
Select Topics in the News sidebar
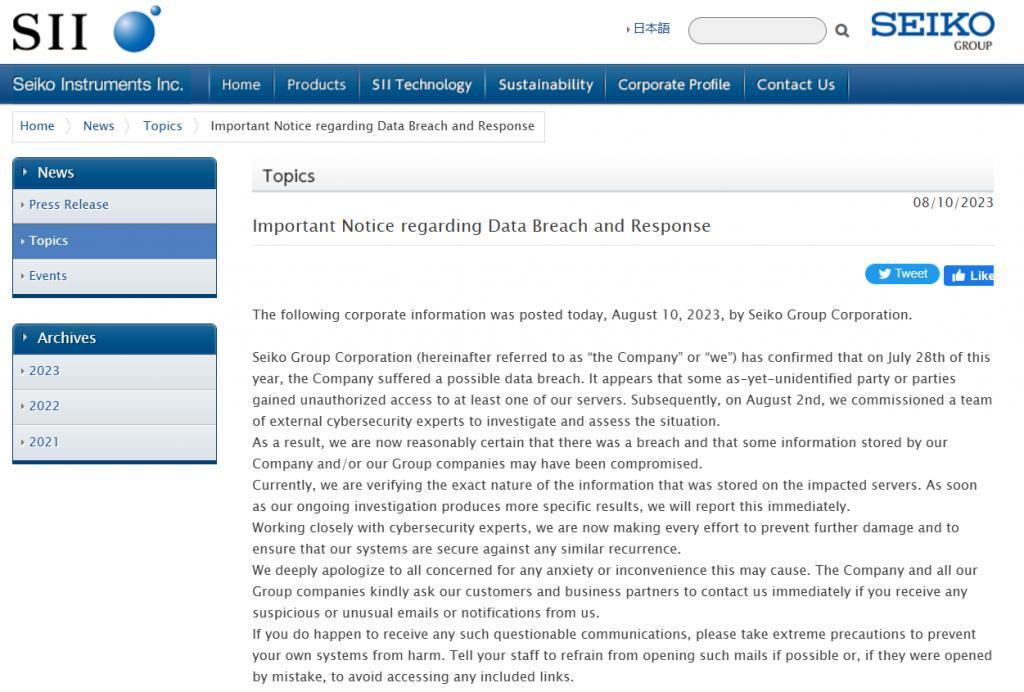pyautogui.click(x=114, y=241)
